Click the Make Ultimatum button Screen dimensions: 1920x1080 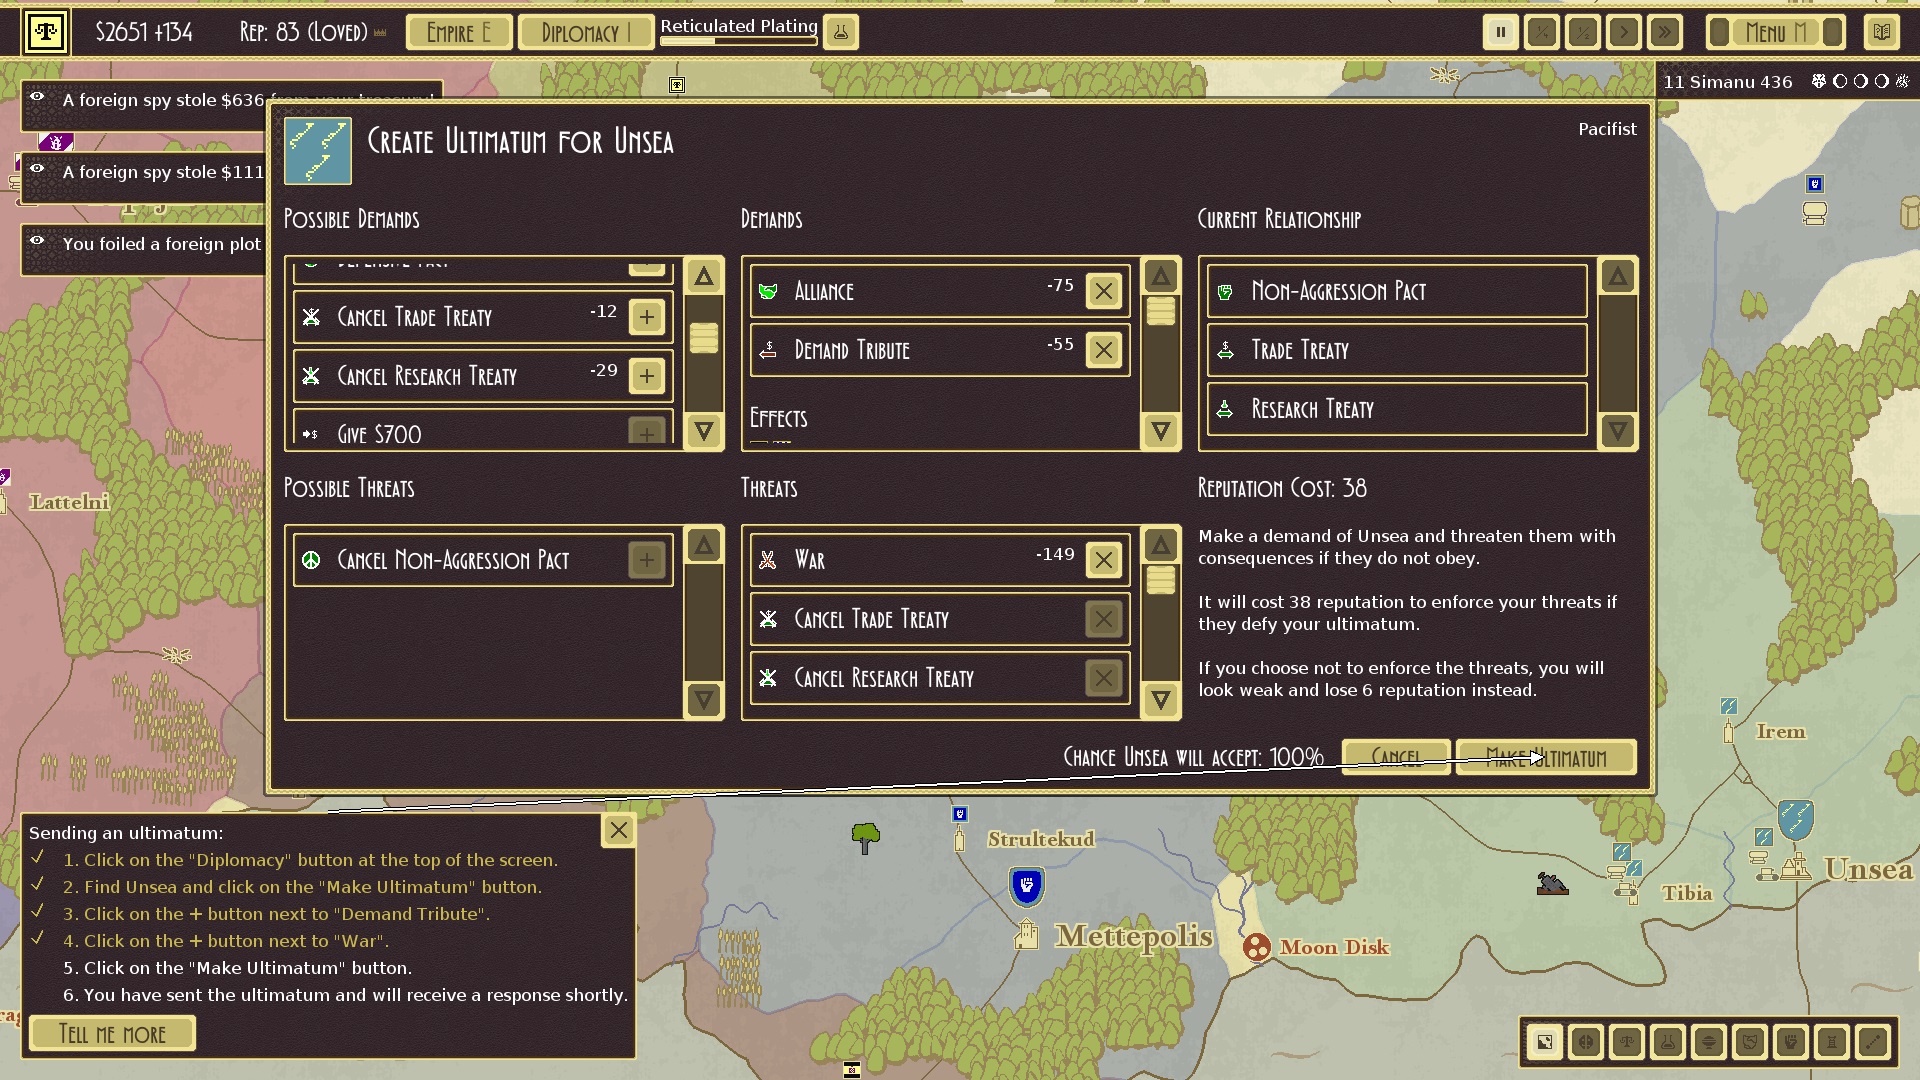coord(1546,757)
